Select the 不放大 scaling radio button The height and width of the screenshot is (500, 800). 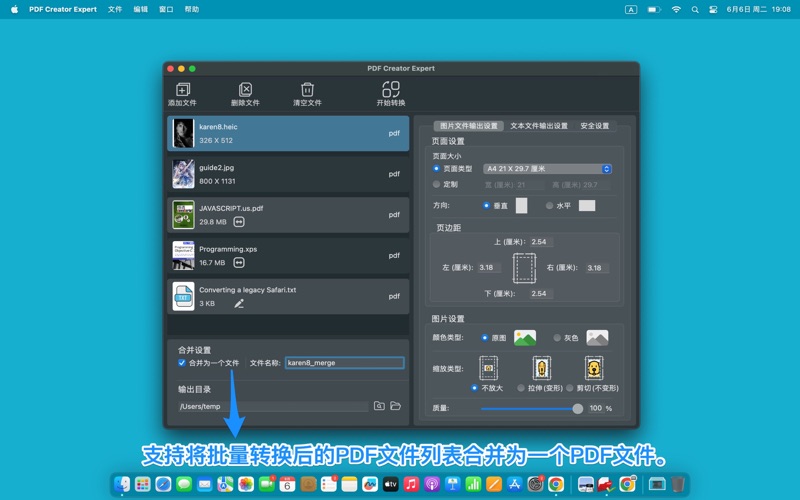tap(474, 388)
